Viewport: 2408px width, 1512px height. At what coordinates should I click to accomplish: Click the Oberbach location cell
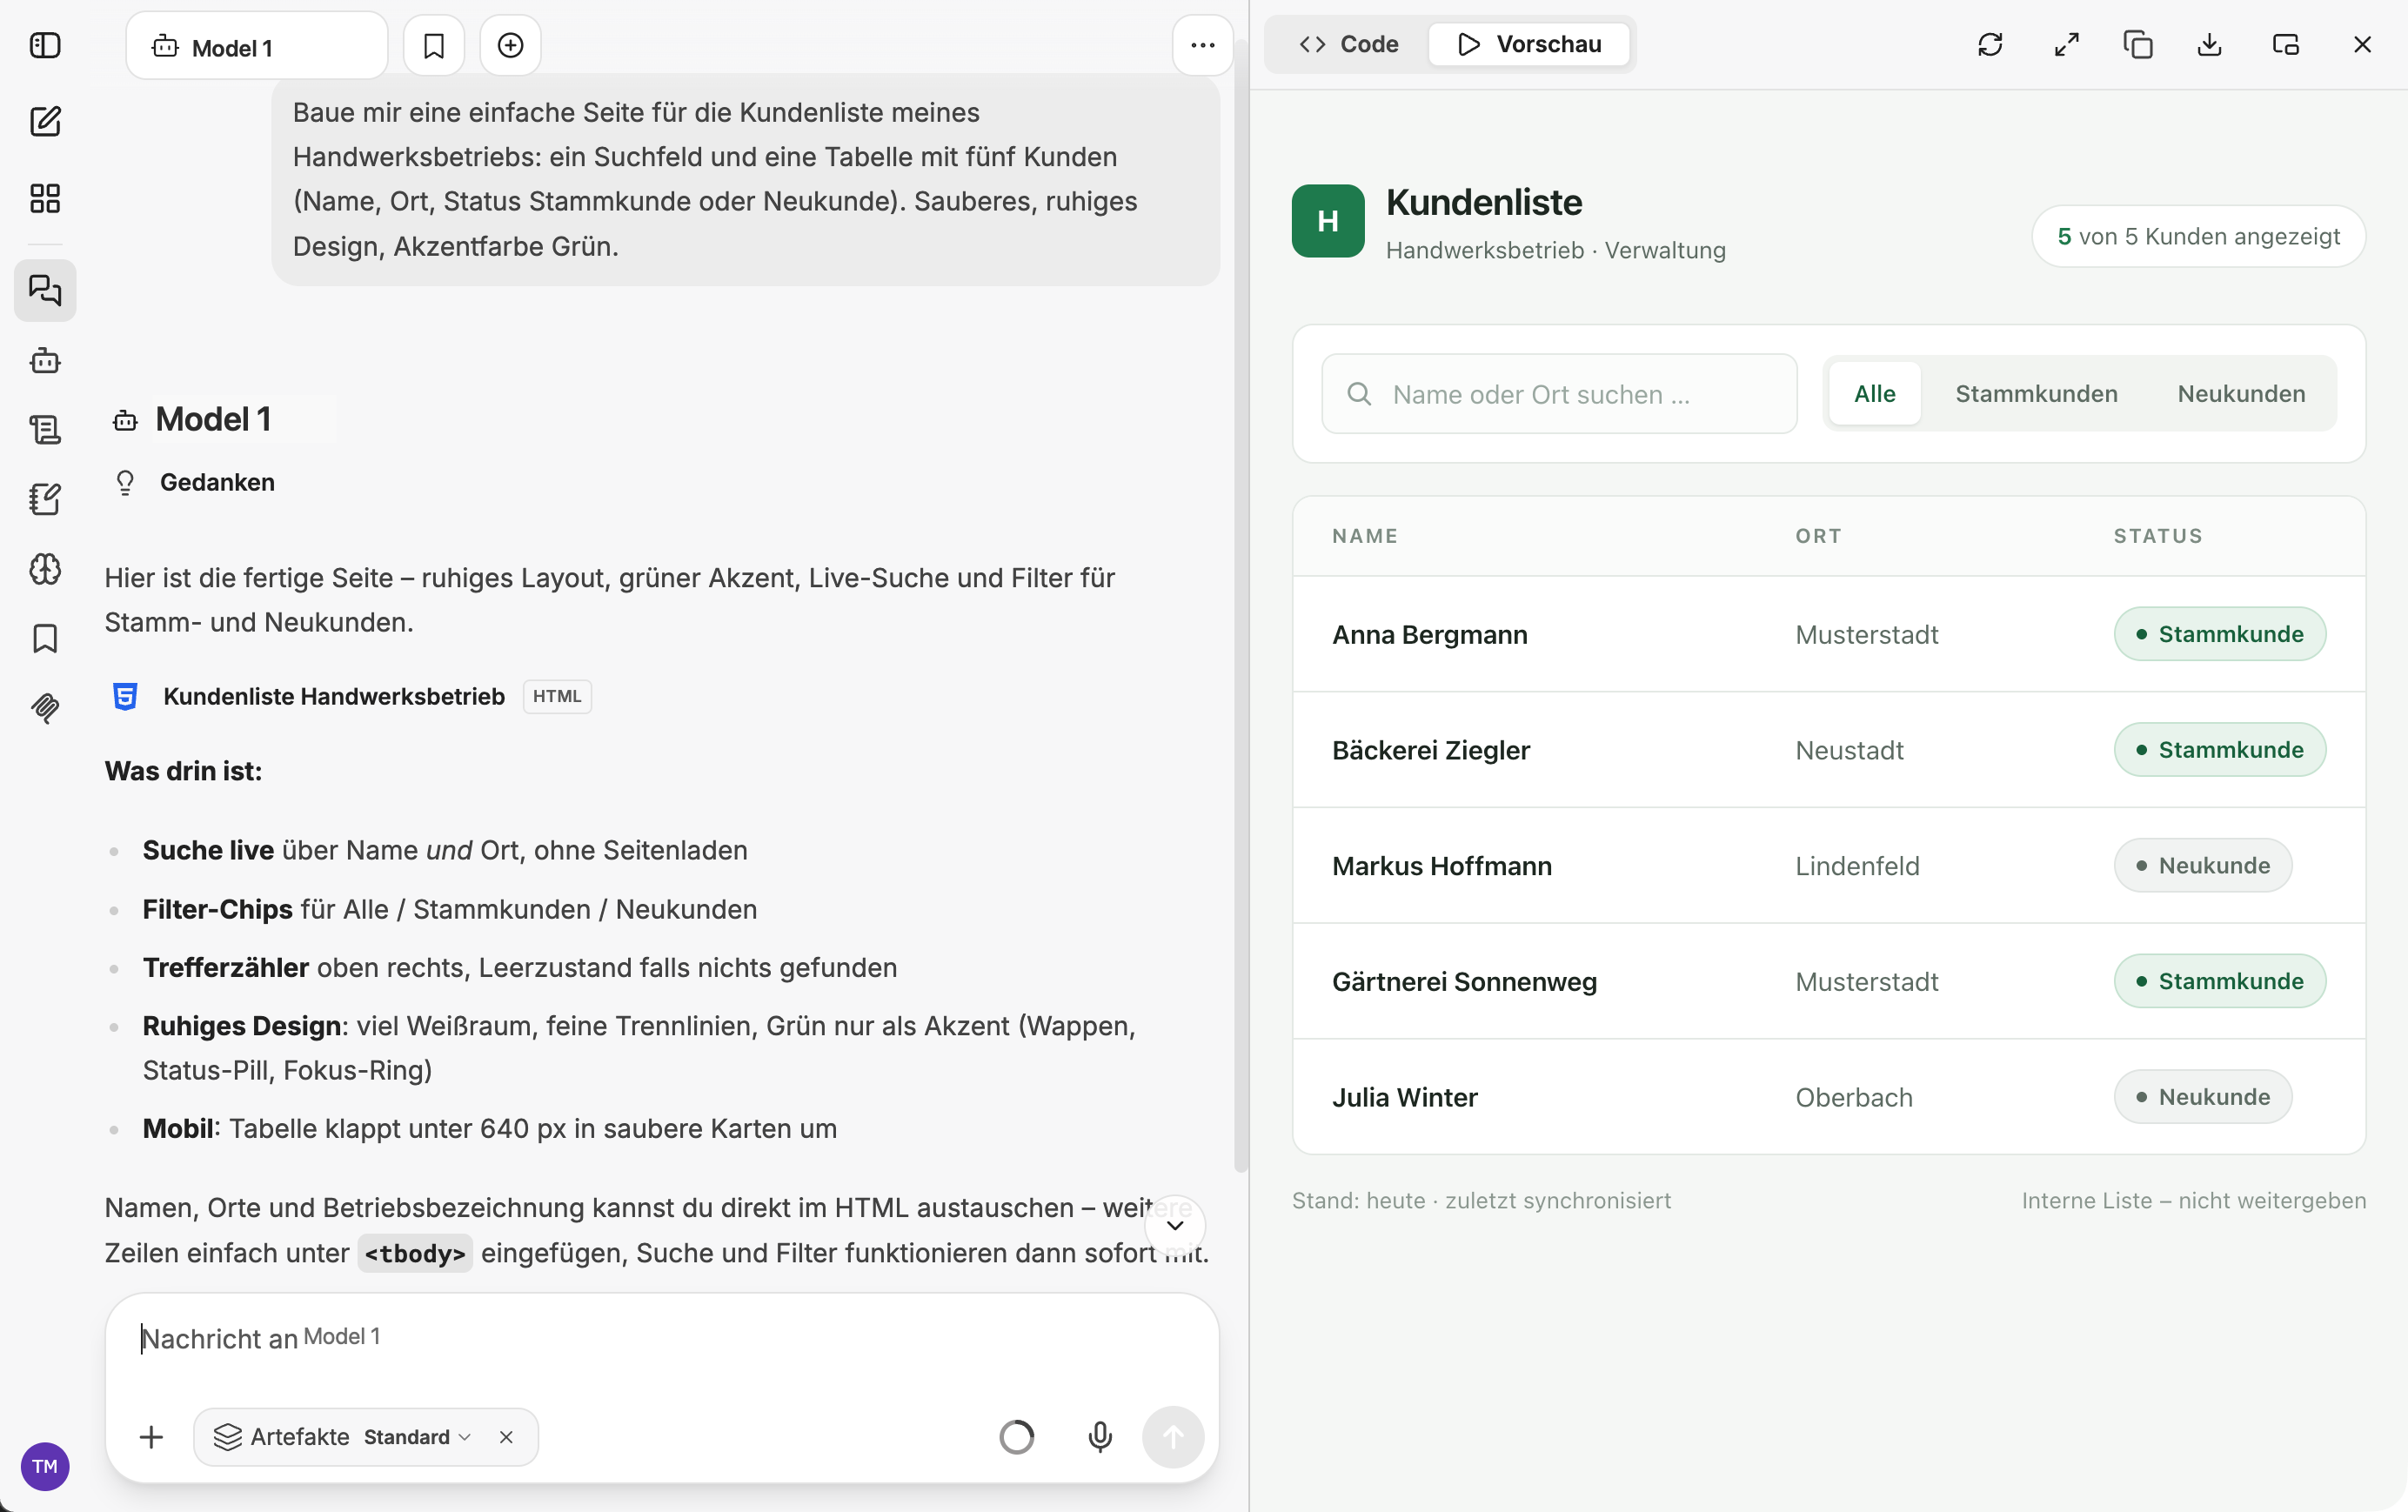pyautogui.click(x=1853, y=1097)
